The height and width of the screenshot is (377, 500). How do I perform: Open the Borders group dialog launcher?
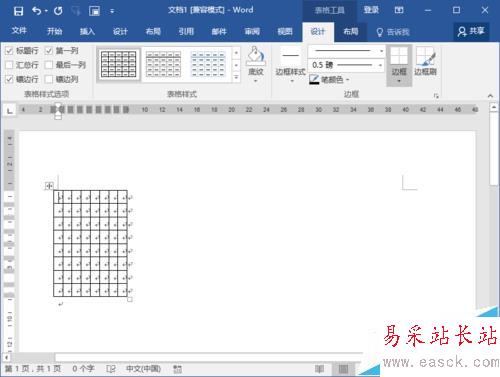click(436, 96)
